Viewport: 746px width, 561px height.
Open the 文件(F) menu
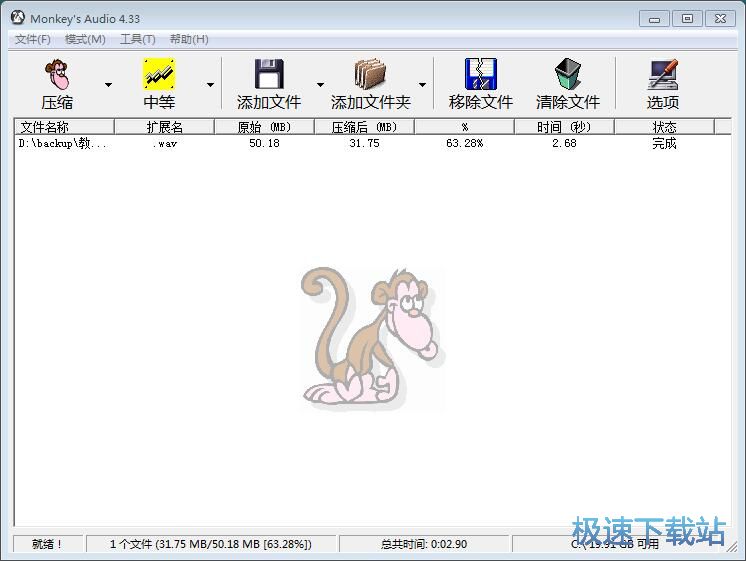32,39
